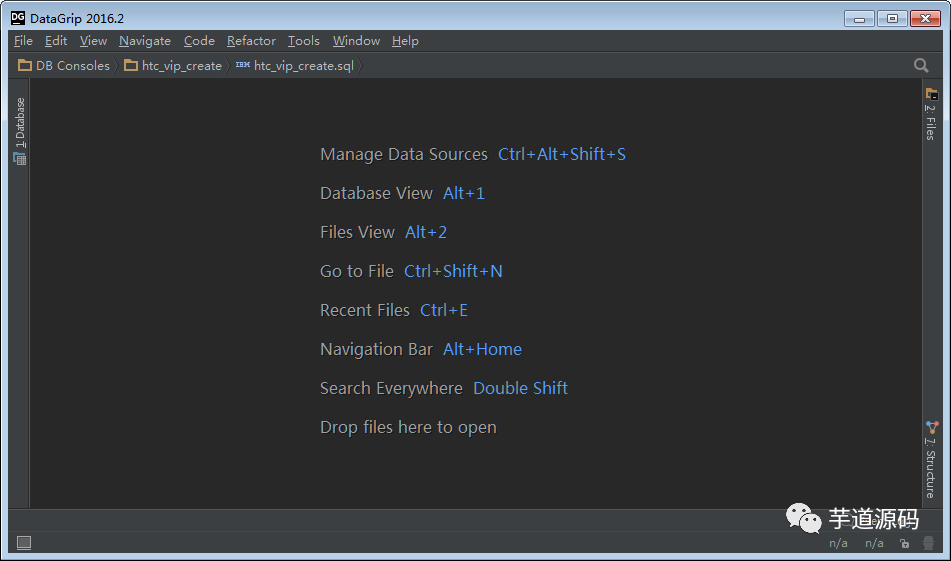This screenshot has width=951, height=561.
Task: Open the File menu
Action: pyautogui.click(x=24, y=41)
